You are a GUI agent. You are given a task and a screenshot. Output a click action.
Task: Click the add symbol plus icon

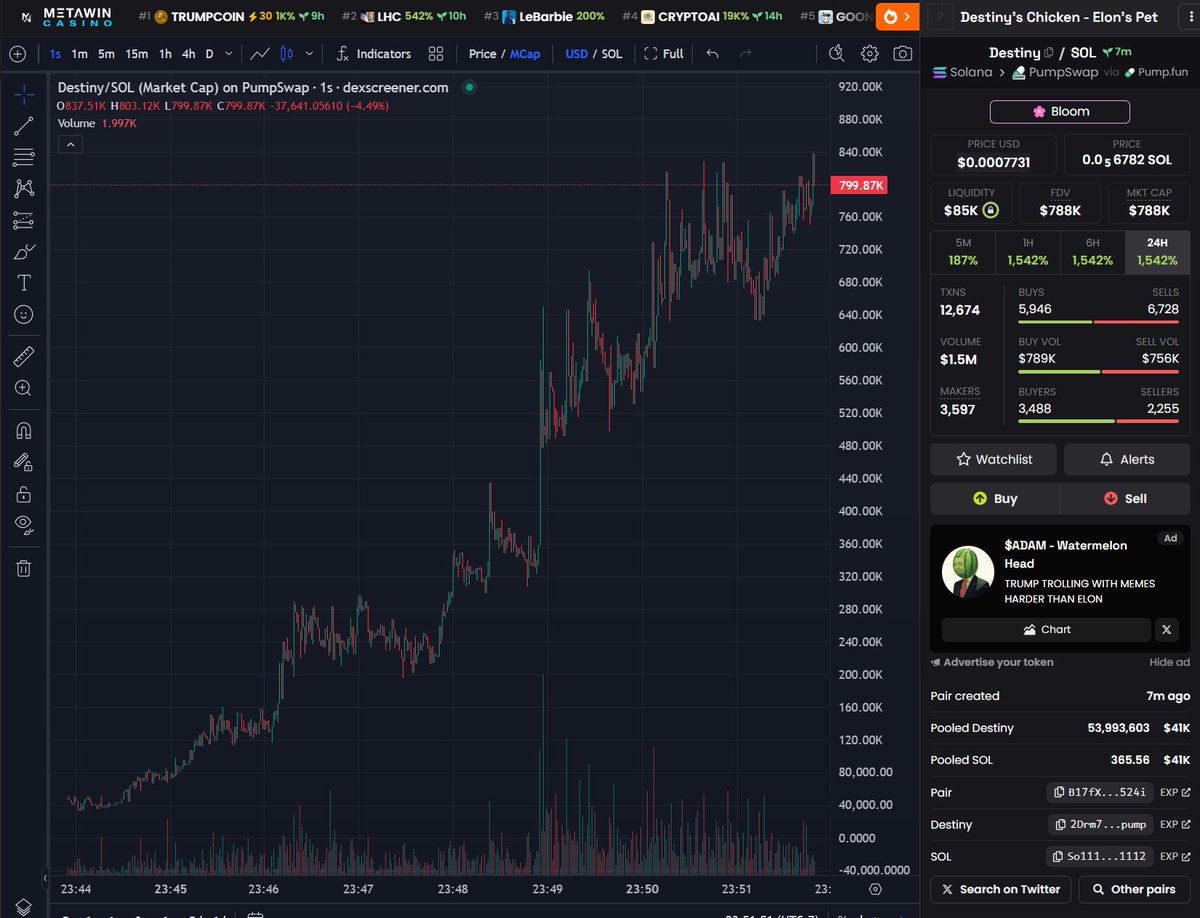tap(17, 54)
